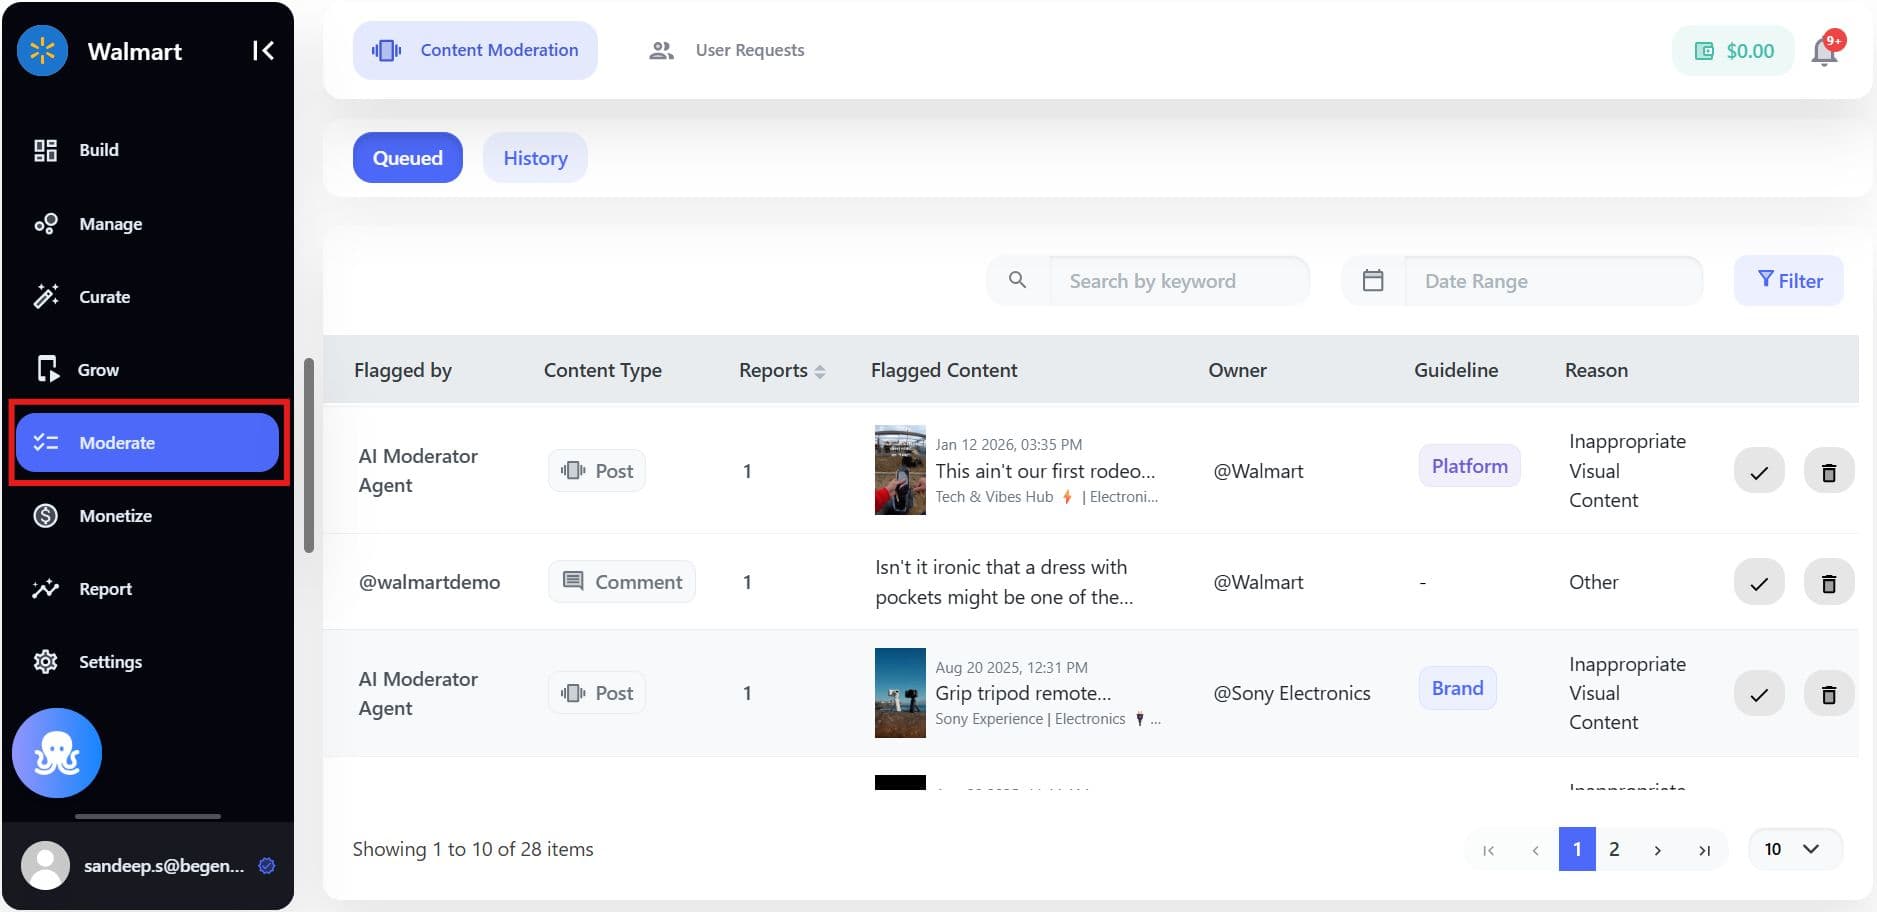Go to the next page
Screen dimensions: 1877x912
[x=1657, y=850]
